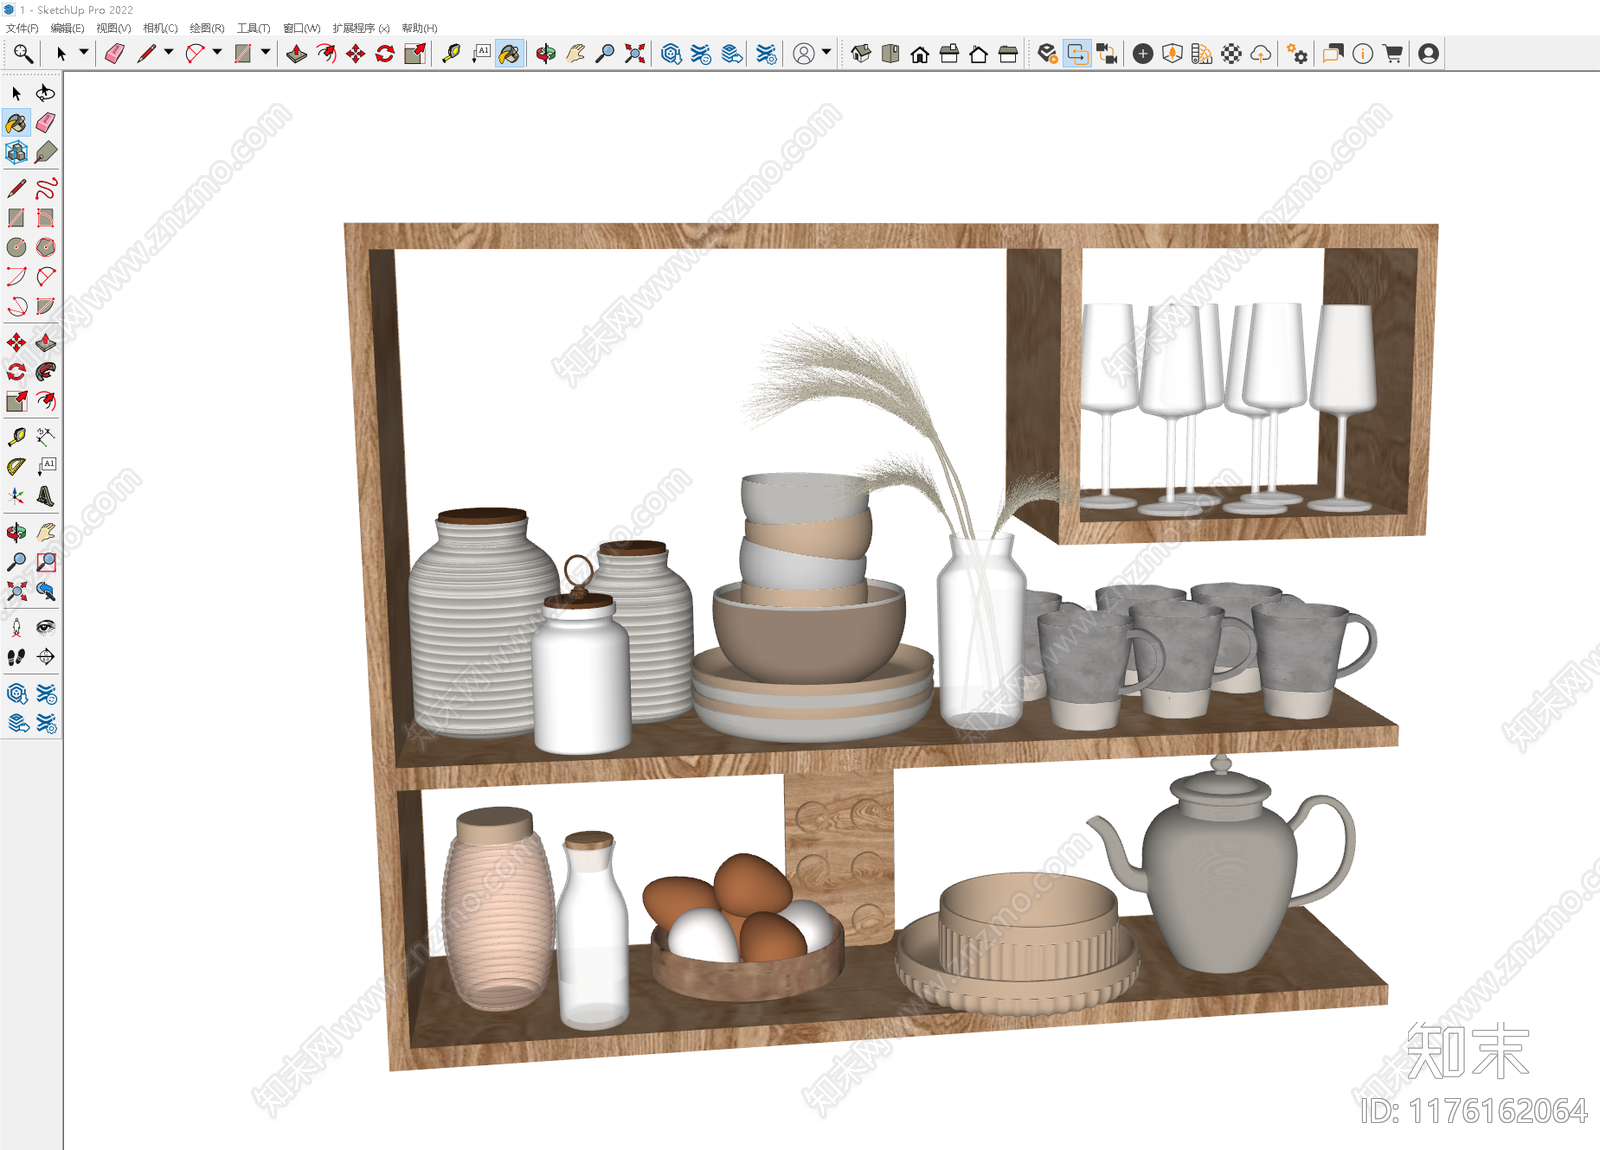1600x1150 pixels.
Task: Select the Freehand tool
Action: [46, 188]
